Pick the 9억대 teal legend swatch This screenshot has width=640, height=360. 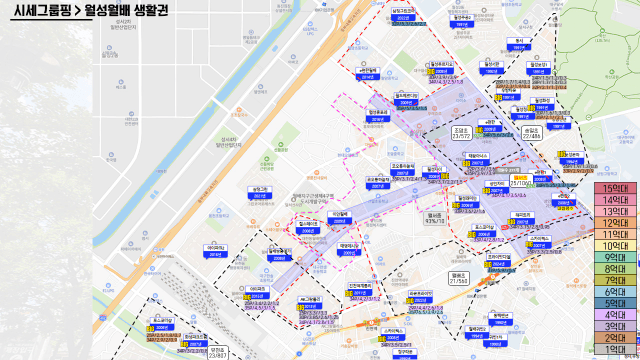pos(616,258)
